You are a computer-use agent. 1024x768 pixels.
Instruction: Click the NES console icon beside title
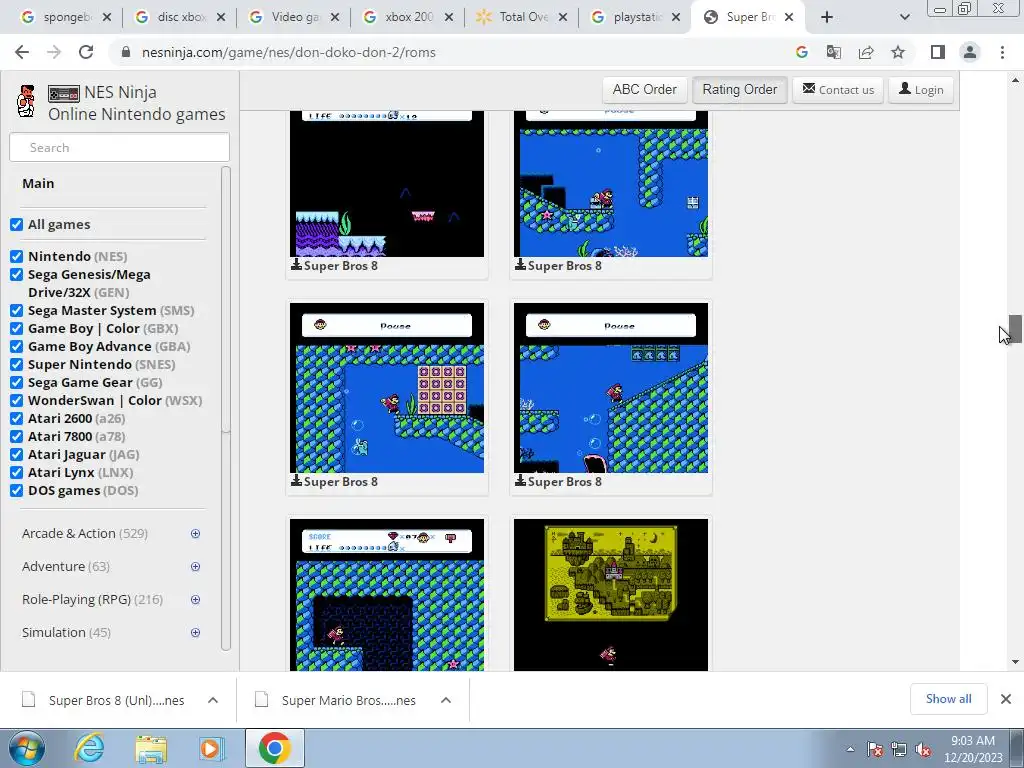point(64,94)
